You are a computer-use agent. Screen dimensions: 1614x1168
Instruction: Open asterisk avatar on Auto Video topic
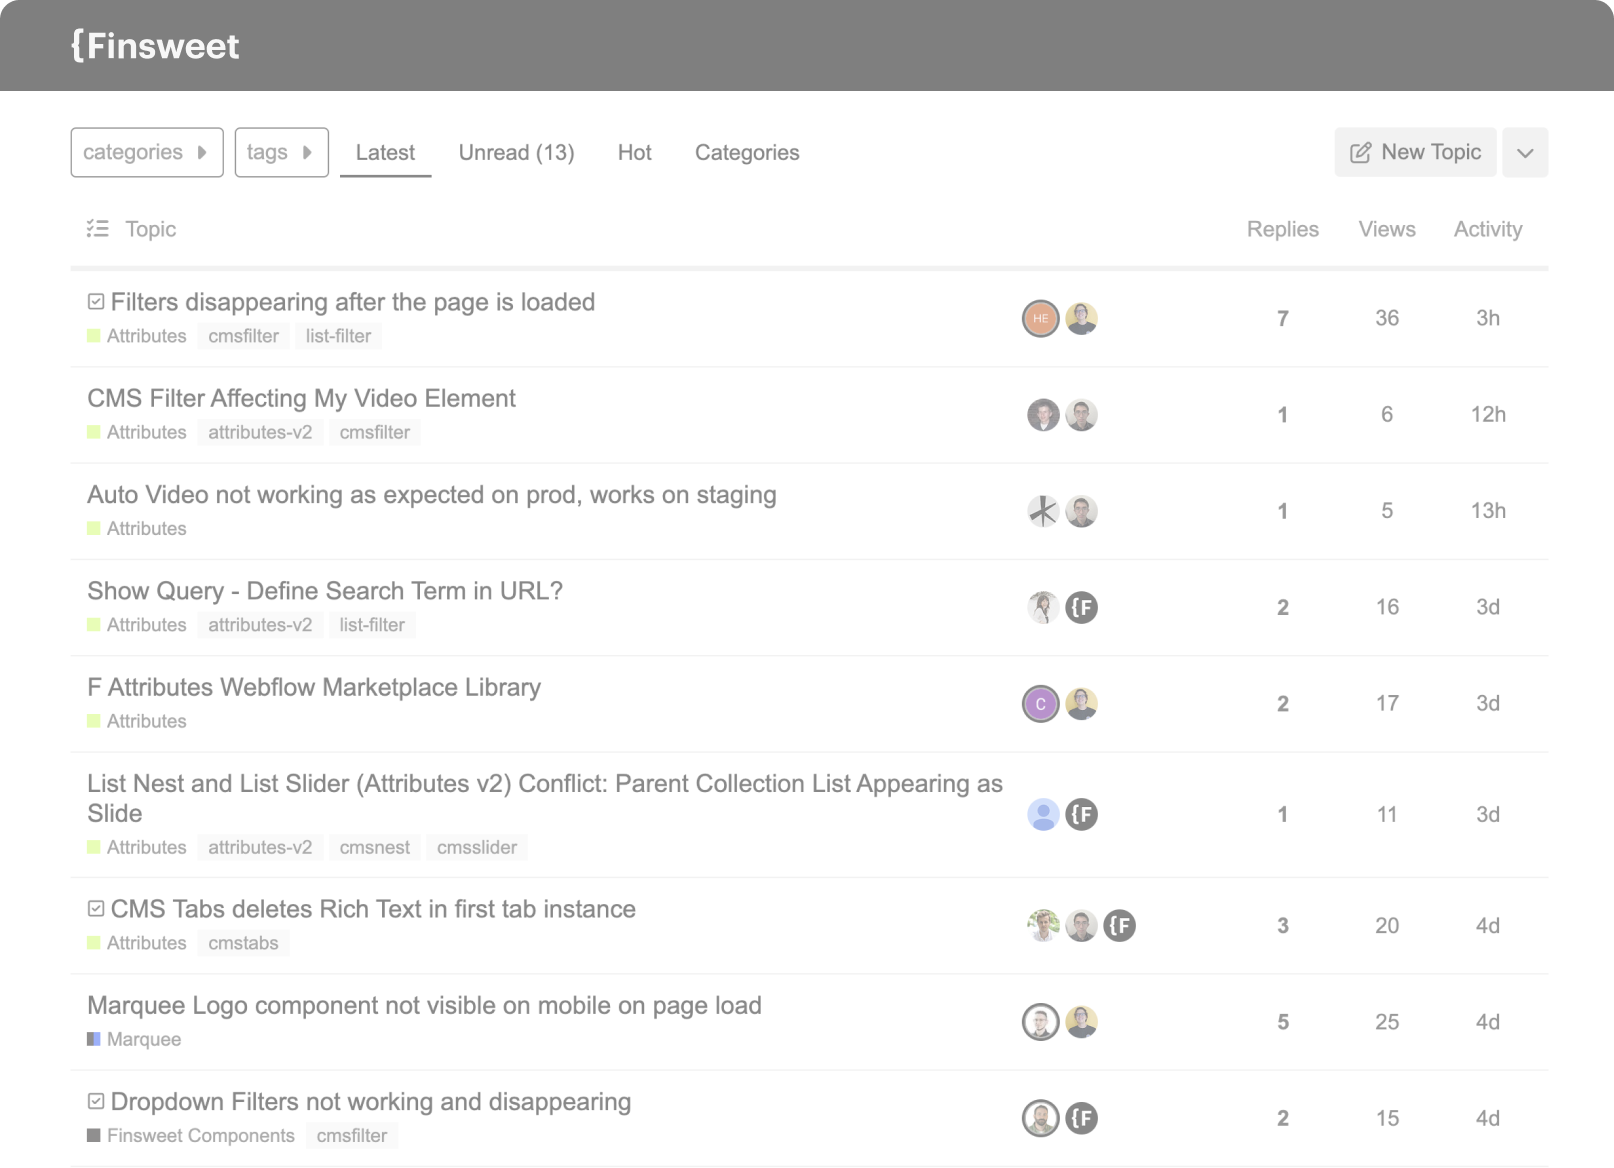pyautogui.click(x=1043, y=511)
